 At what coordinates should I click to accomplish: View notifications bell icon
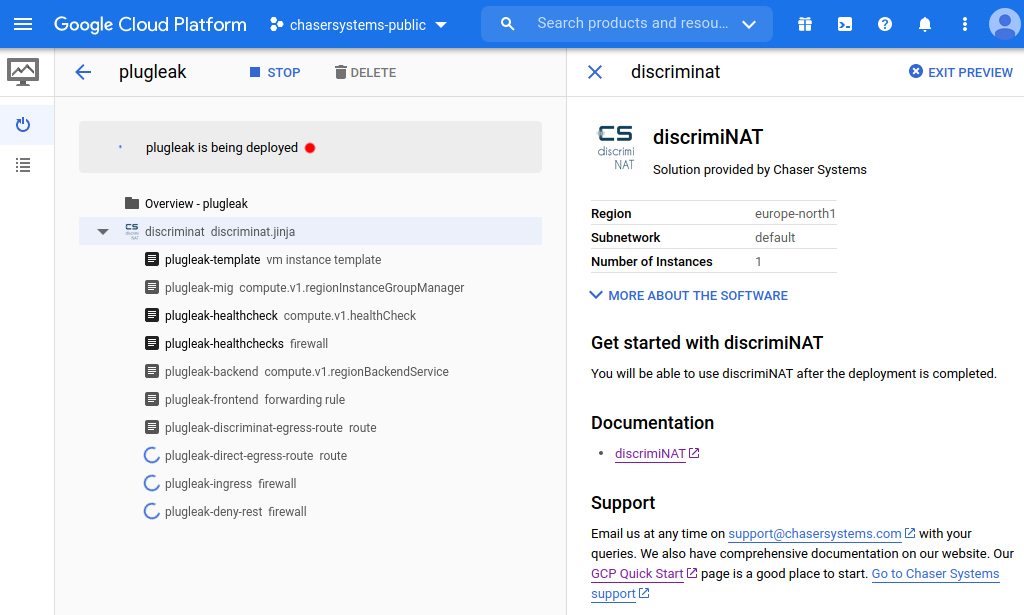(925, 24)
